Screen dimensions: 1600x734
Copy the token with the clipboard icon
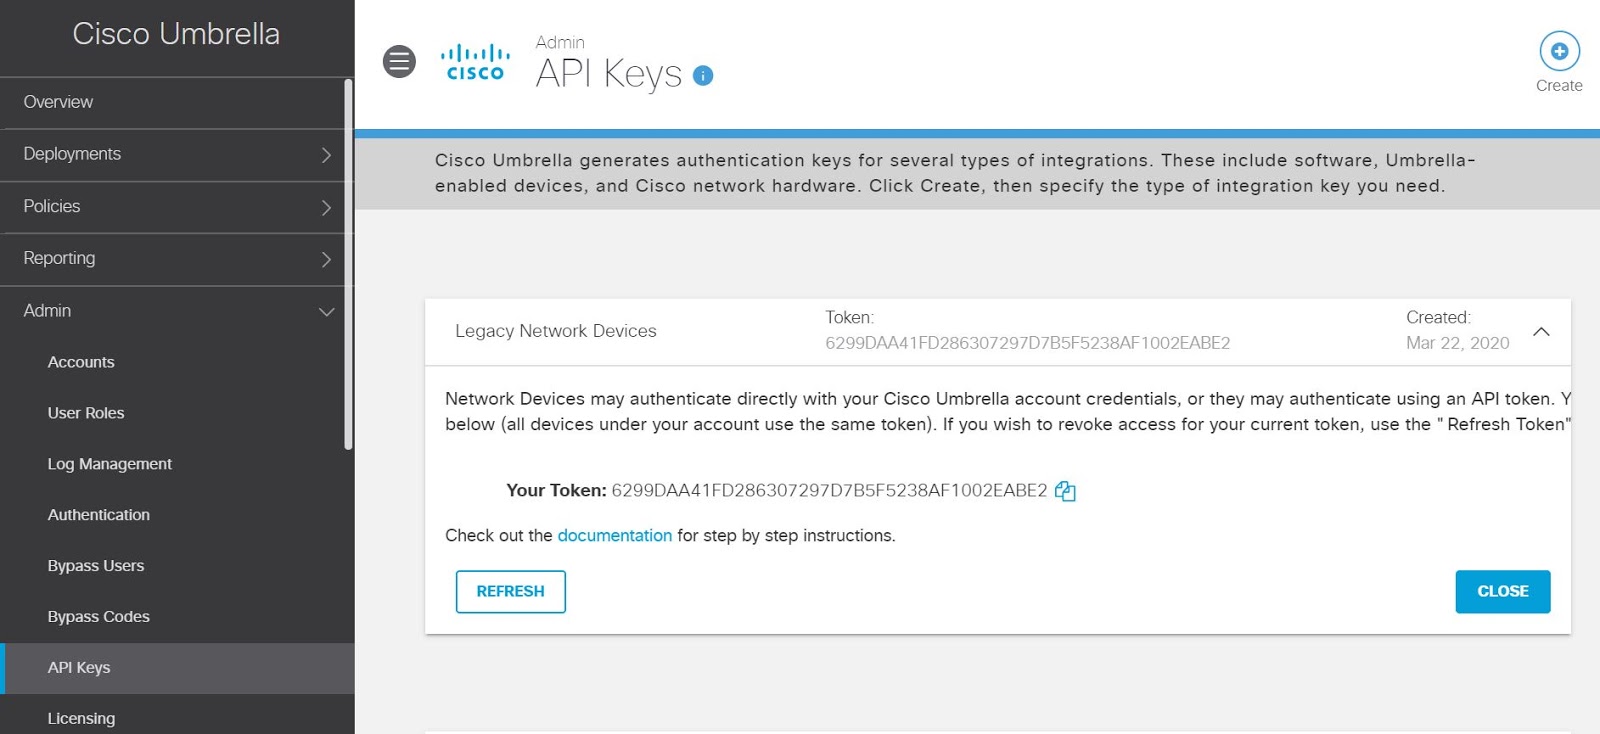point(1065,491)
